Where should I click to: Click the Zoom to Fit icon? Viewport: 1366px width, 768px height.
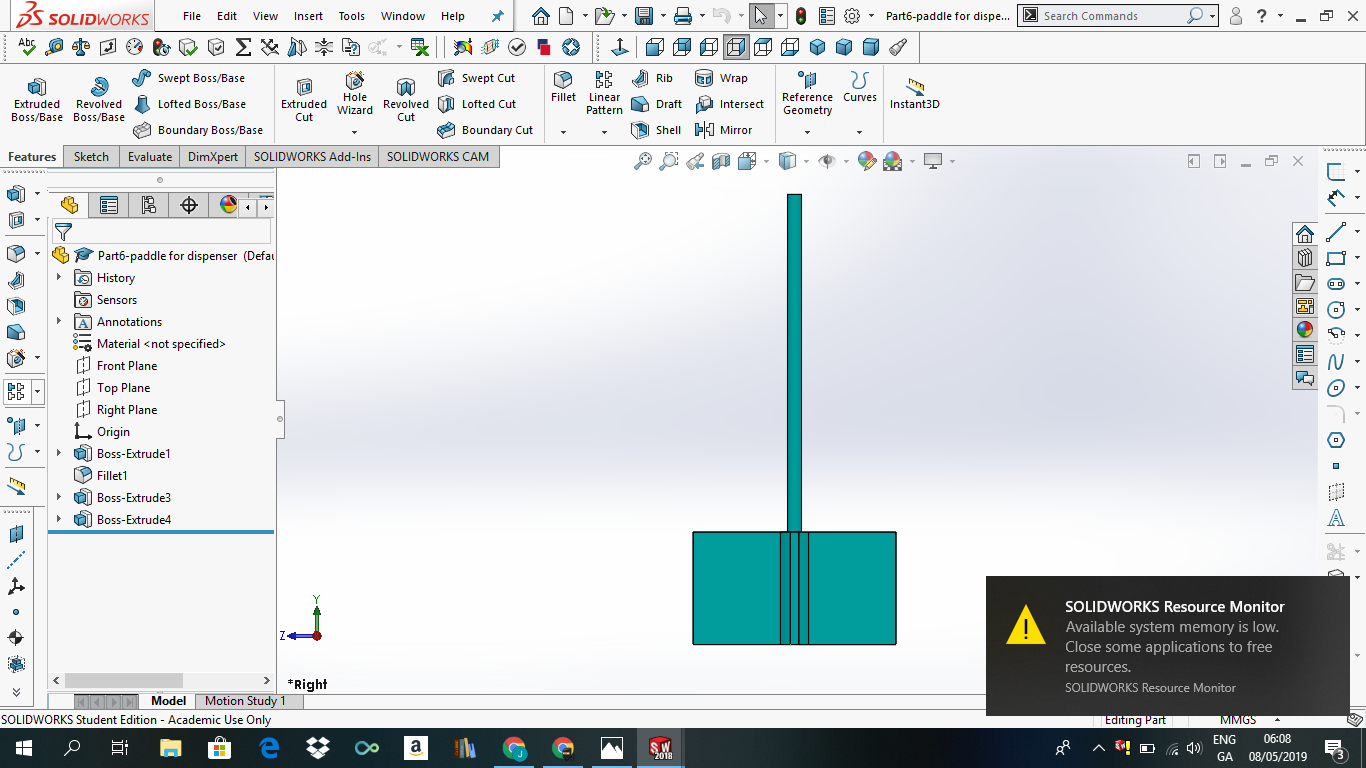click(643, 161)
